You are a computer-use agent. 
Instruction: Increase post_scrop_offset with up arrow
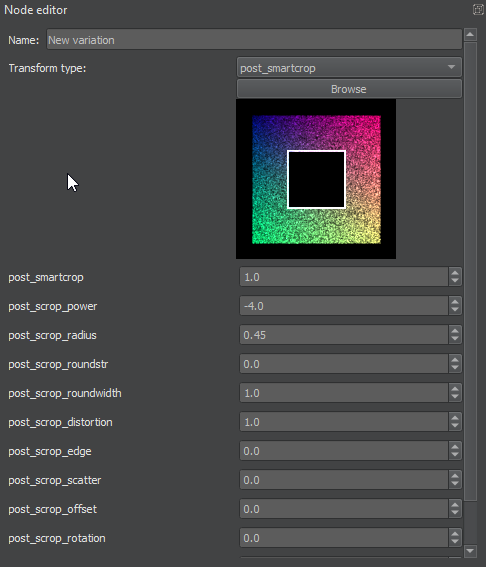[455, 505]
